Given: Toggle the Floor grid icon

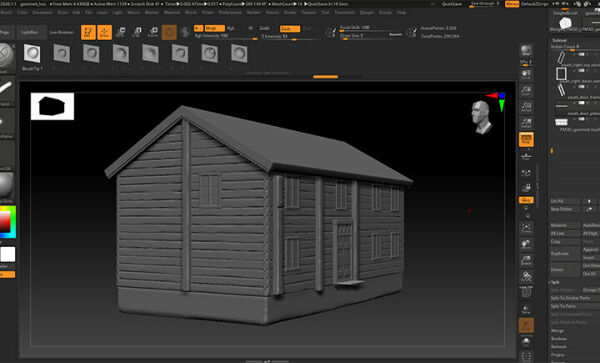Looking at the screenshot, I should (526, 156).
